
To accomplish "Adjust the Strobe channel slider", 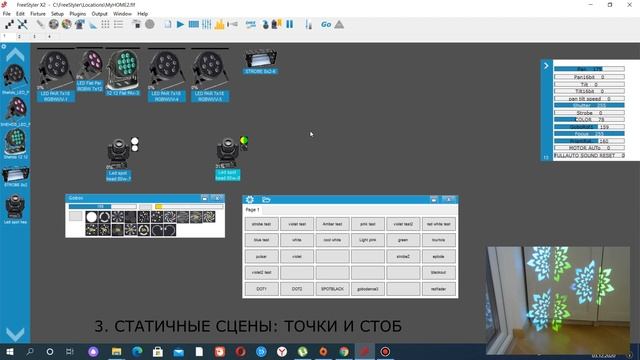I will tap(589, 113).
